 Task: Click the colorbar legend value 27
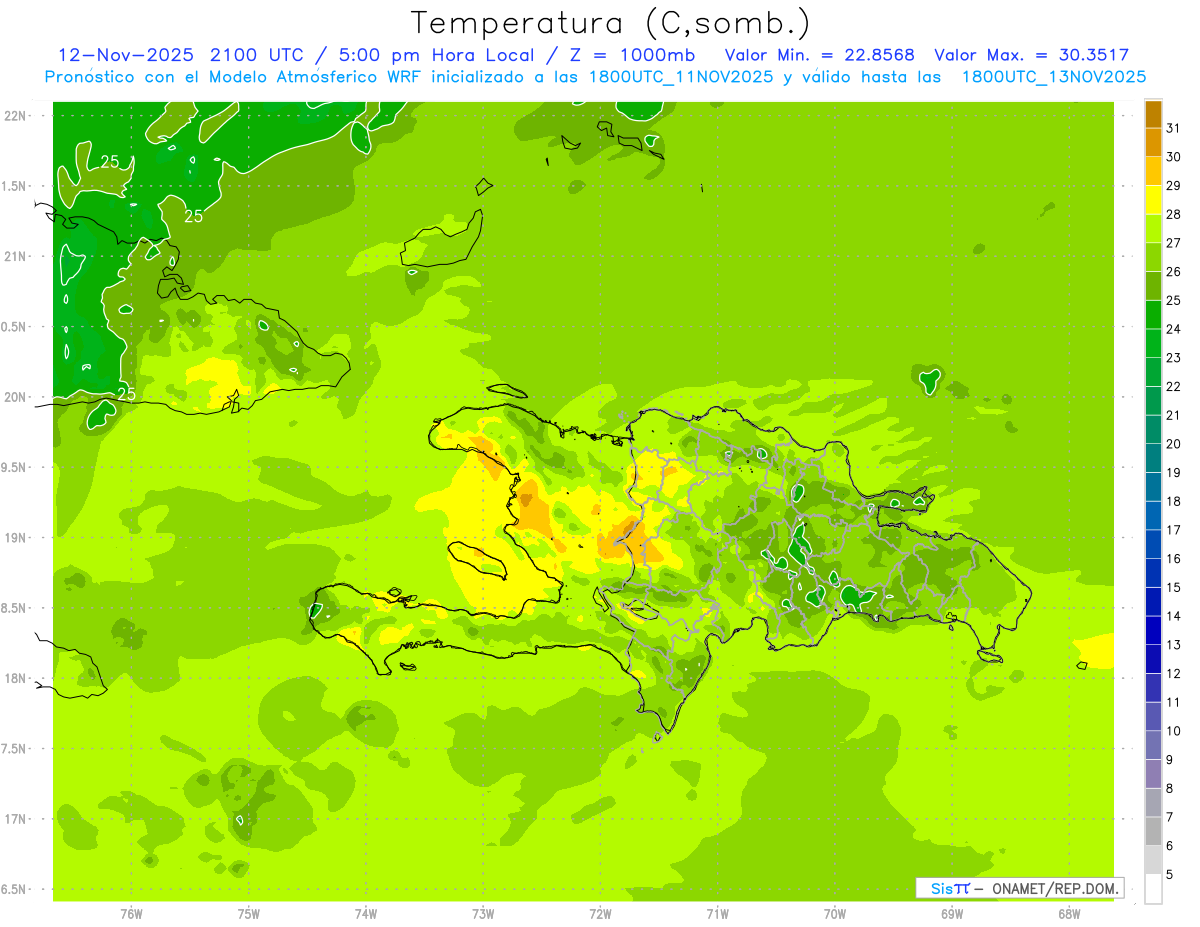[x=1173, y=243]
